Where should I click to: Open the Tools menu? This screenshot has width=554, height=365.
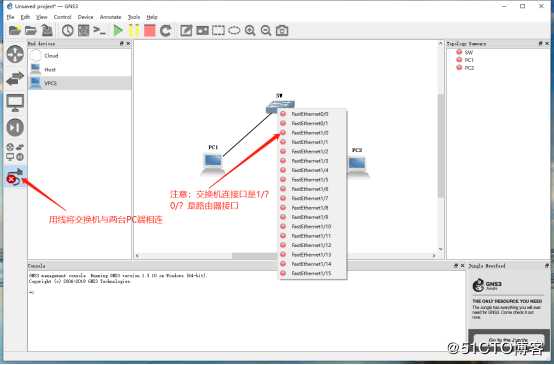134,17
